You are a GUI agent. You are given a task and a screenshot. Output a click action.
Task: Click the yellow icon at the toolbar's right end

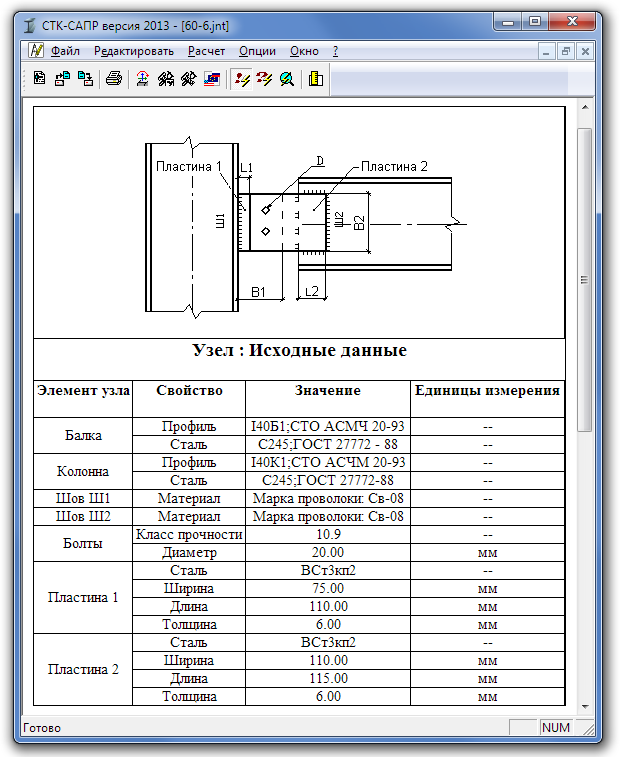316,79
